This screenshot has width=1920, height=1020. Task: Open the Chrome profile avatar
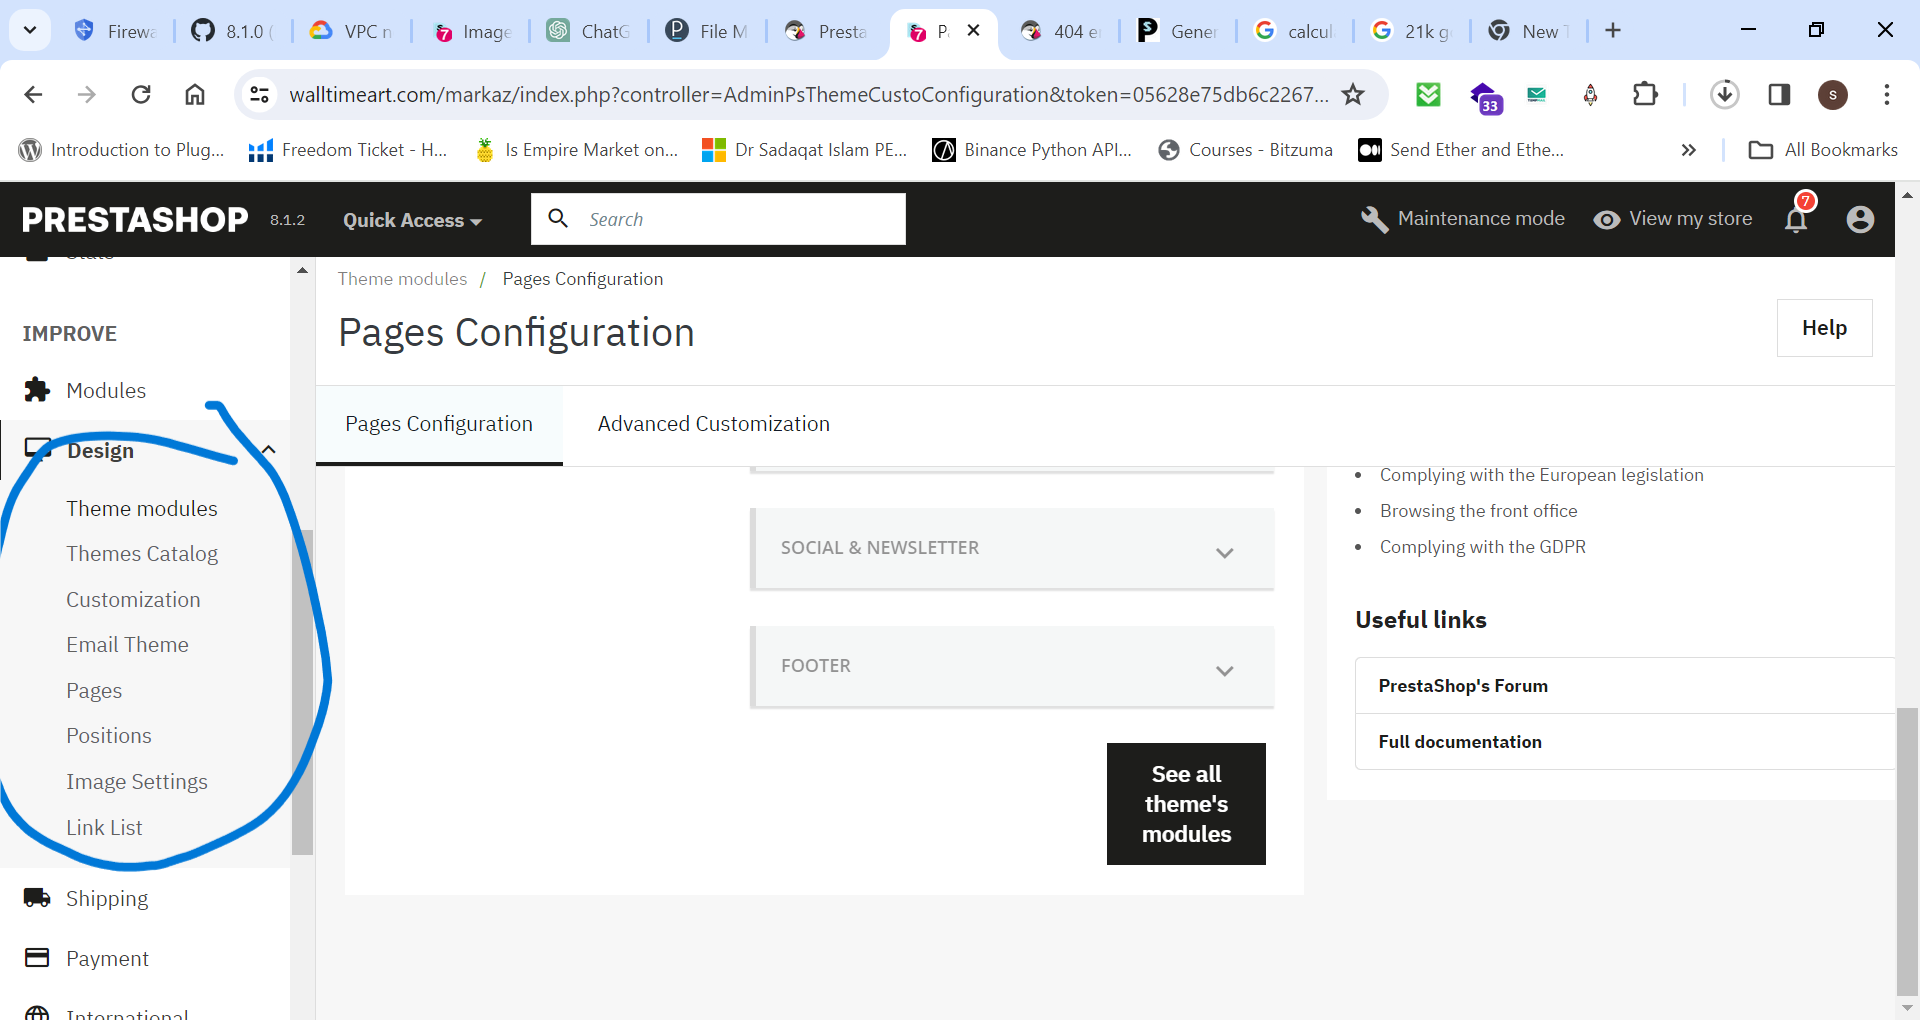(x=1832, y=94)
